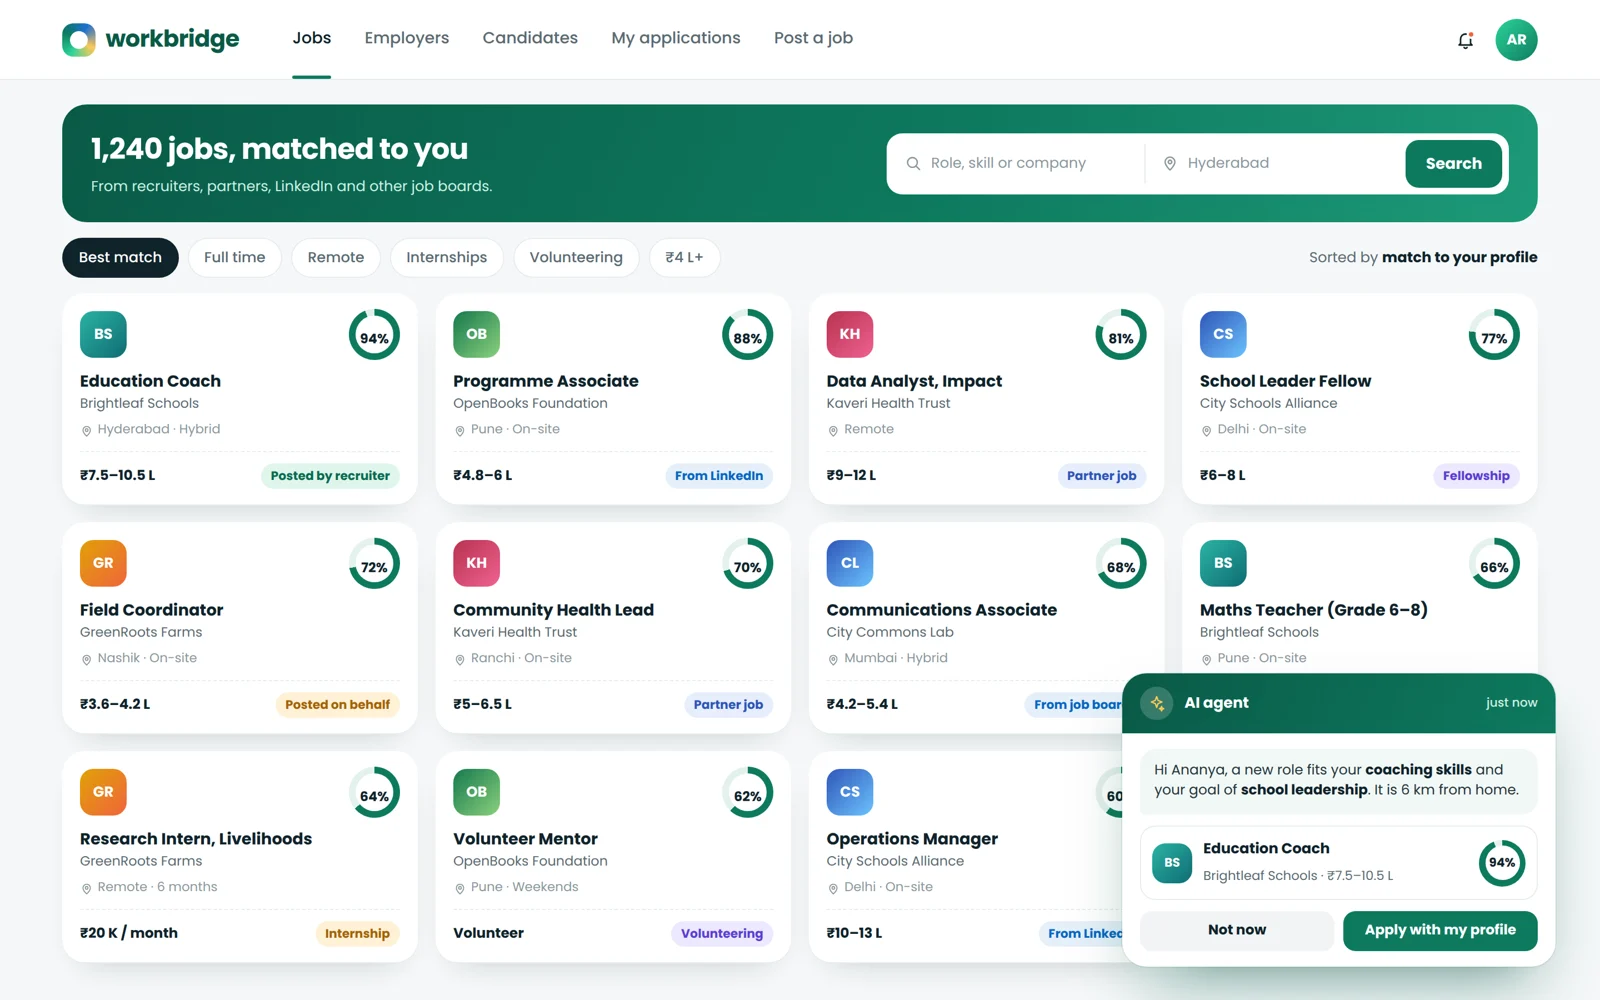
Task: Open the Employers tab
Action: pyautogui.click(x=407, y=38)
